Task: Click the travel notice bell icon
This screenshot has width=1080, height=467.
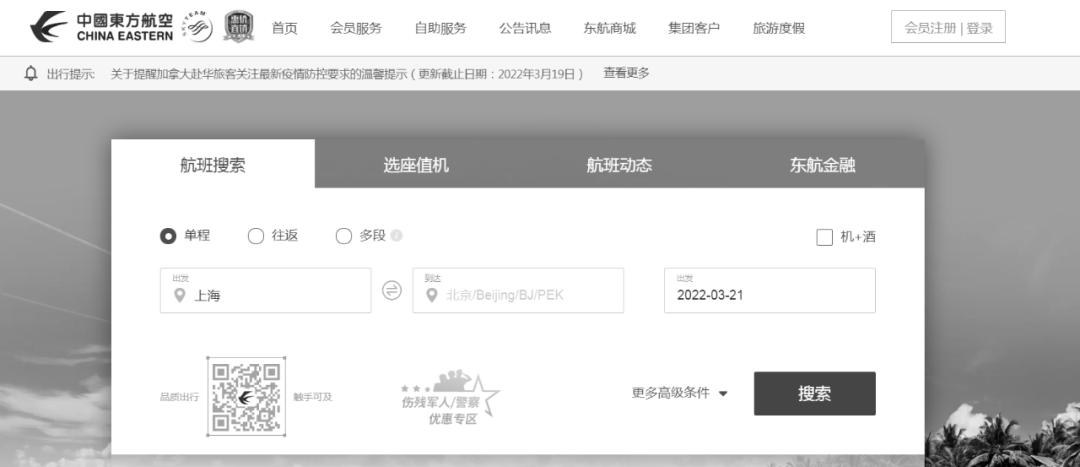Action: 30,74
